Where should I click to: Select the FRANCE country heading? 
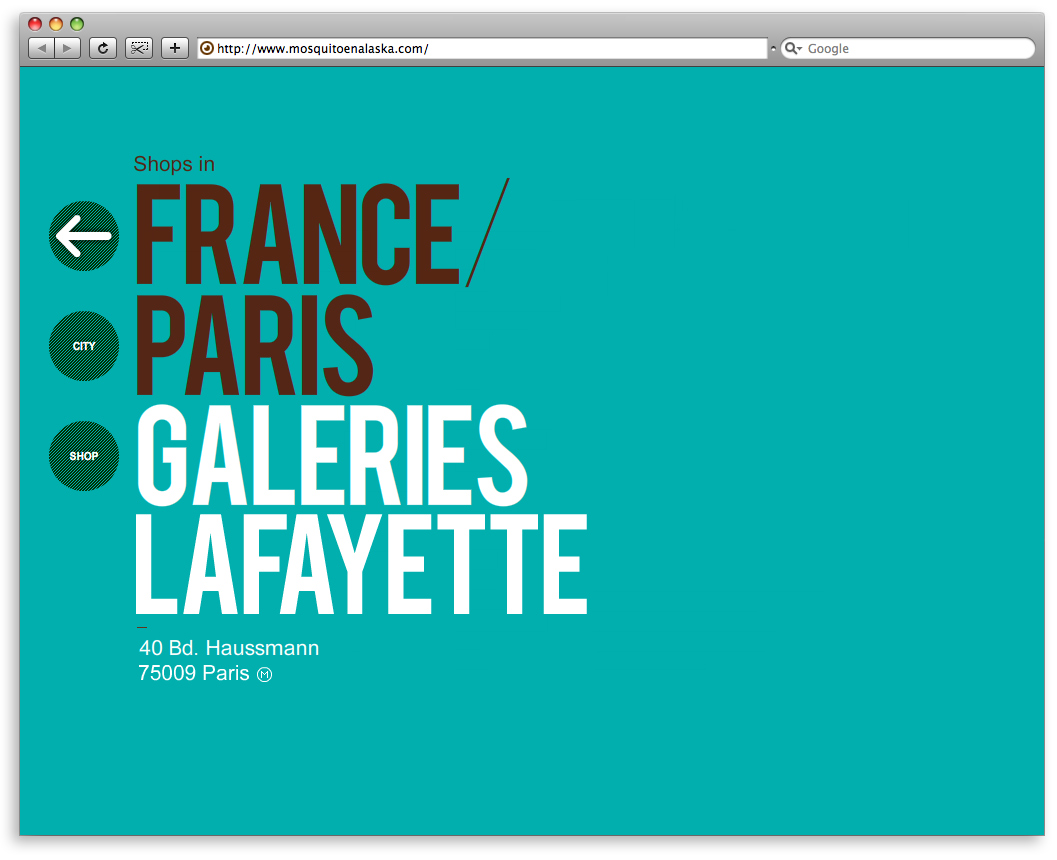point(296,236)
